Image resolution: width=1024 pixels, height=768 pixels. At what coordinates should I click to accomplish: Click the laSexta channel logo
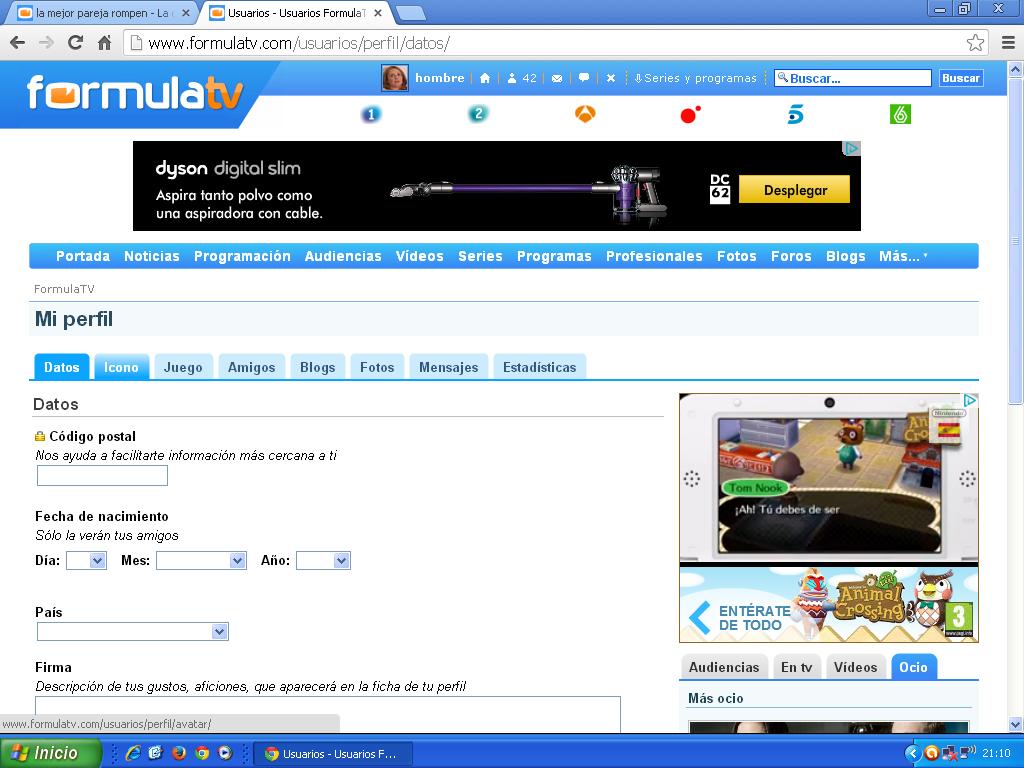click(x=900, y=115)
